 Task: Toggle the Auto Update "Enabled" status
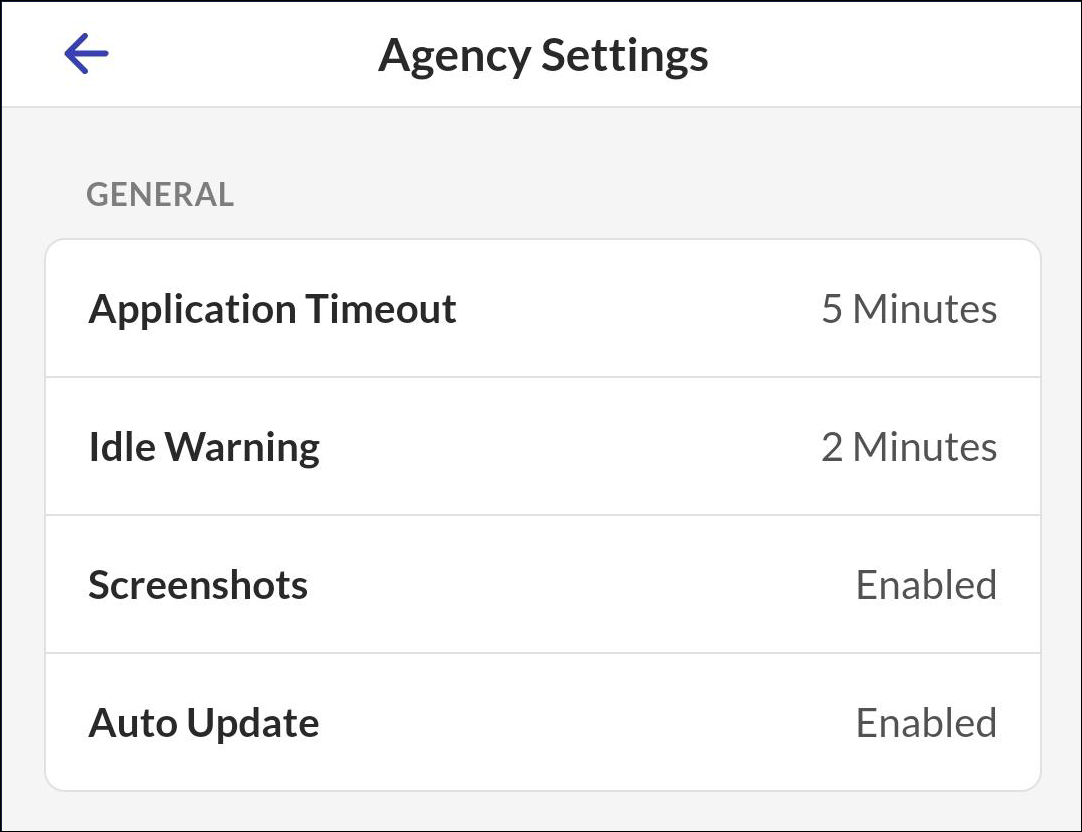(x=926, y=723)
